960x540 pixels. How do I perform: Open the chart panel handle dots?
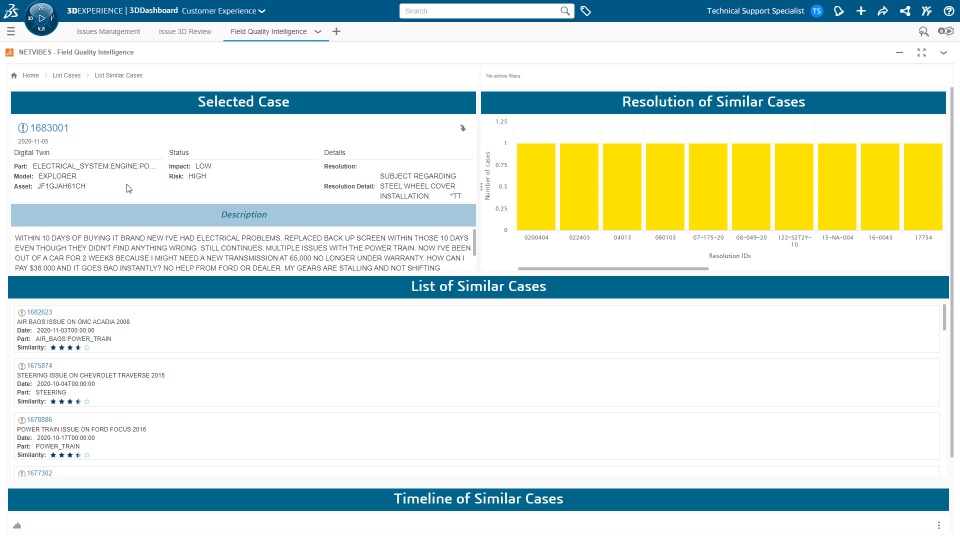point(481,186)
